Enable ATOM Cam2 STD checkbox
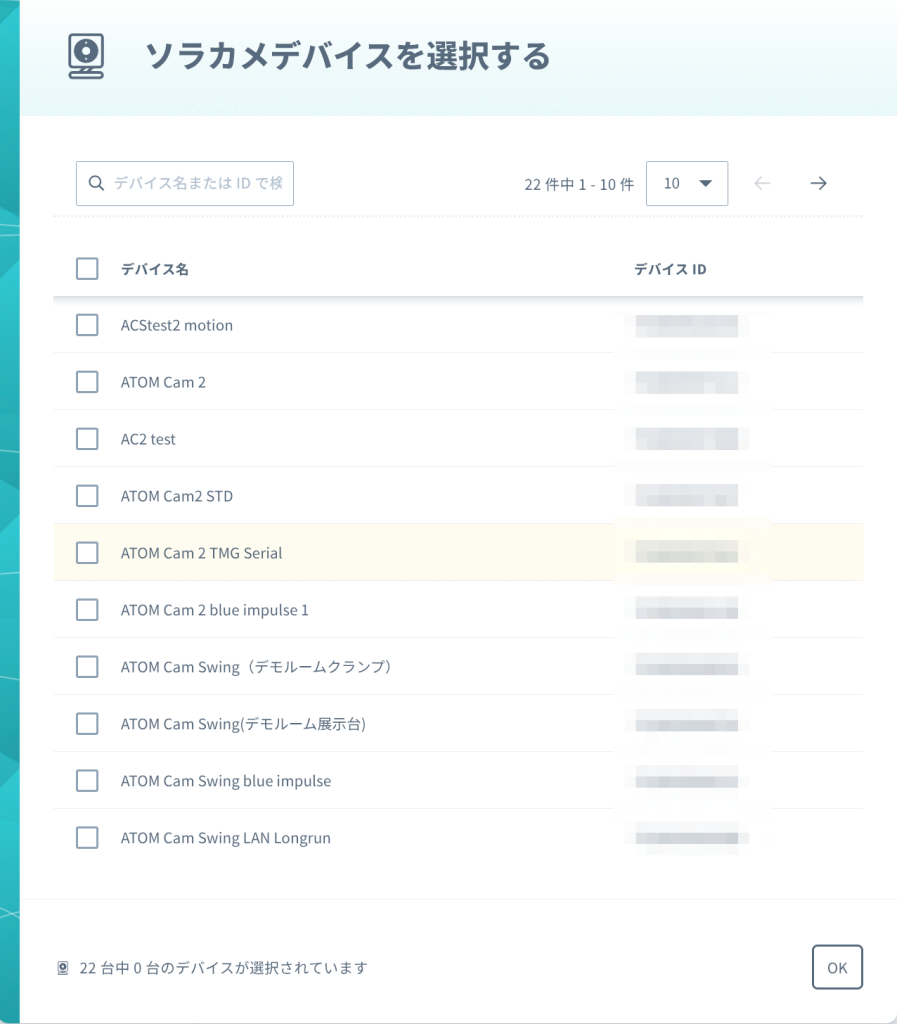 point(87,496)
